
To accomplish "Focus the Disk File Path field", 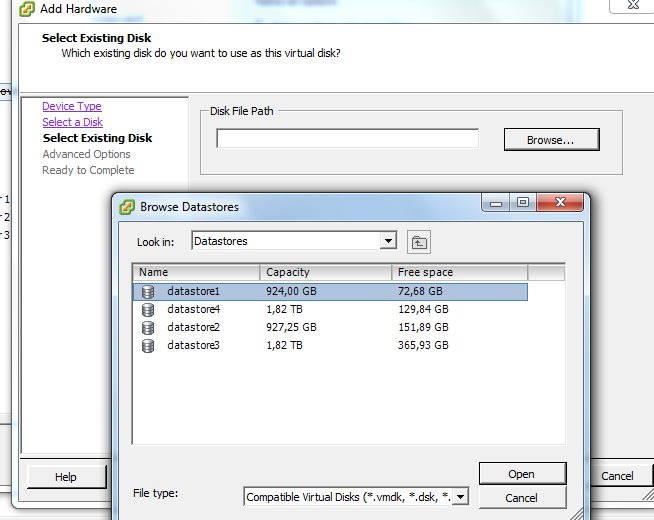I will point(347,138).
